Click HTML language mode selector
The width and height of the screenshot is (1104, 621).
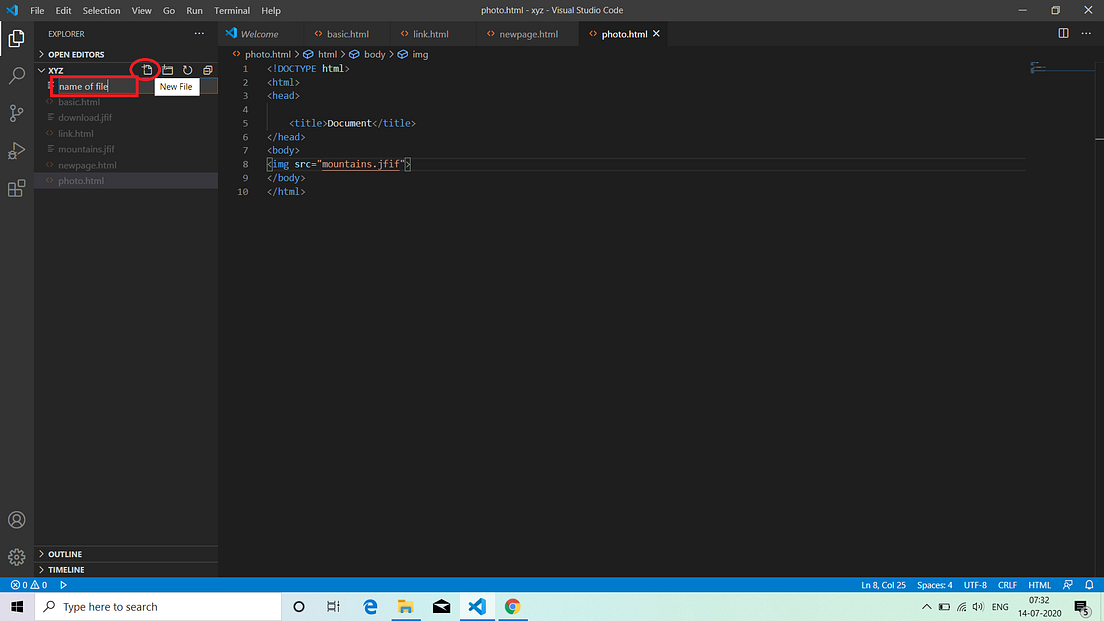[1039, 585]
